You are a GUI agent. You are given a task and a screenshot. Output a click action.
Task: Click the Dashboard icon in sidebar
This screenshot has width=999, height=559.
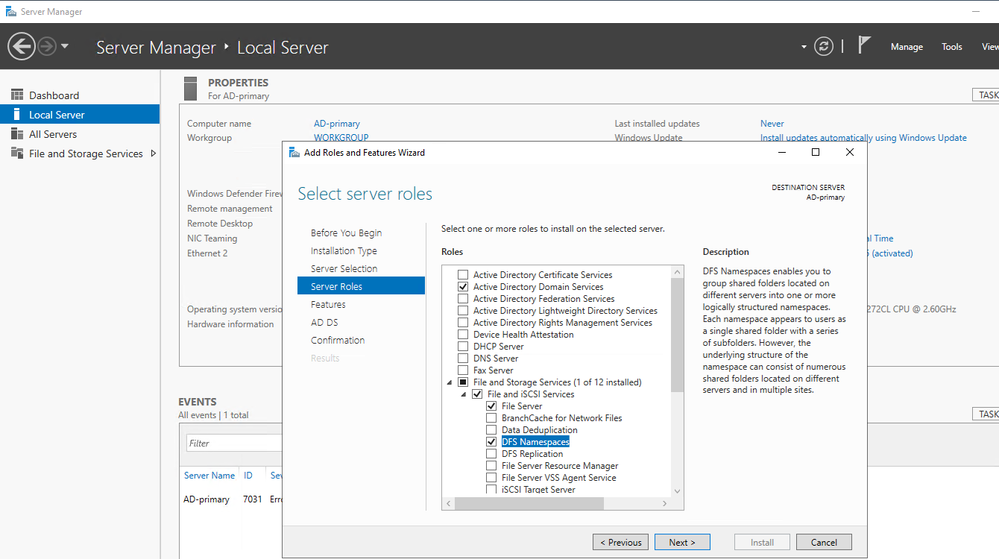pos(17,95)
